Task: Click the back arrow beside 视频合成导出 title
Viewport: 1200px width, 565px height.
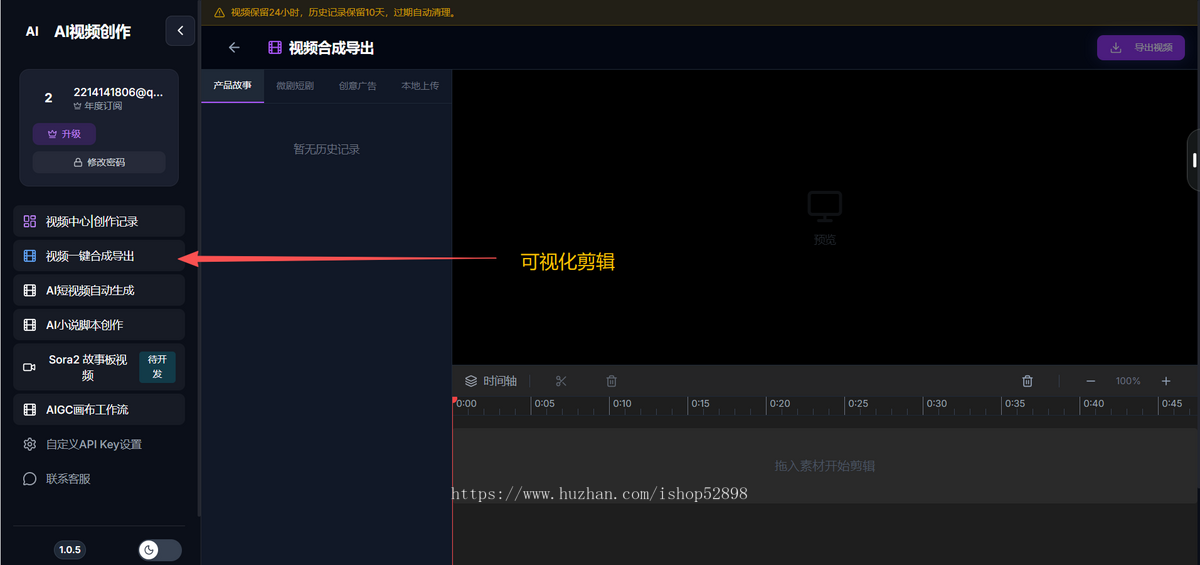Action: [234, 48]
